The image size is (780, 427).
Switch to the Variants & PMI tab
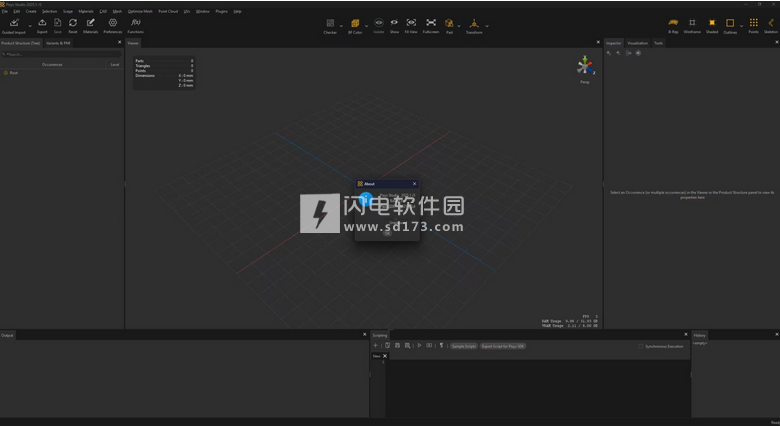pos(58,43)
